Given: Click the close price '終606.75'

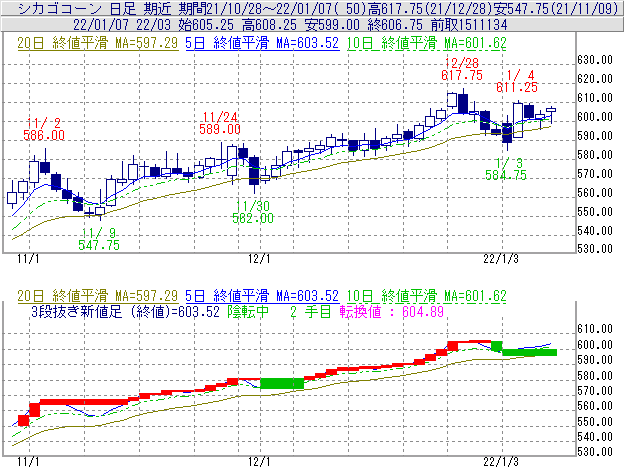Looking at the screenshot, I should click(x=395, y=25).
